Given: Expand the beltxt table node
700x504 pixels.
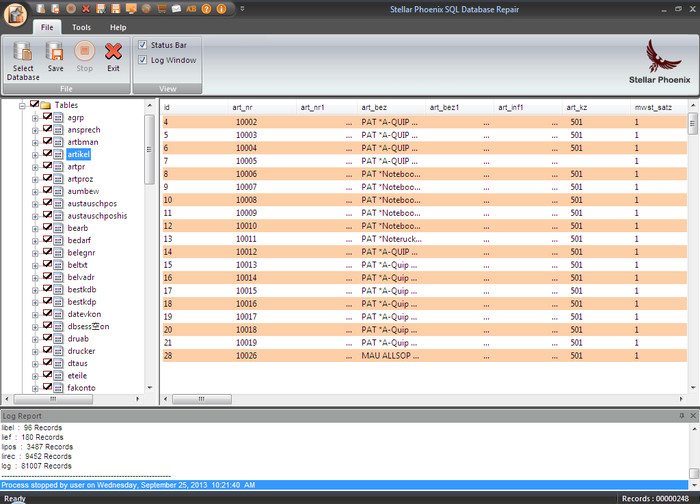Looking at the screenshot, I should 35,266.
